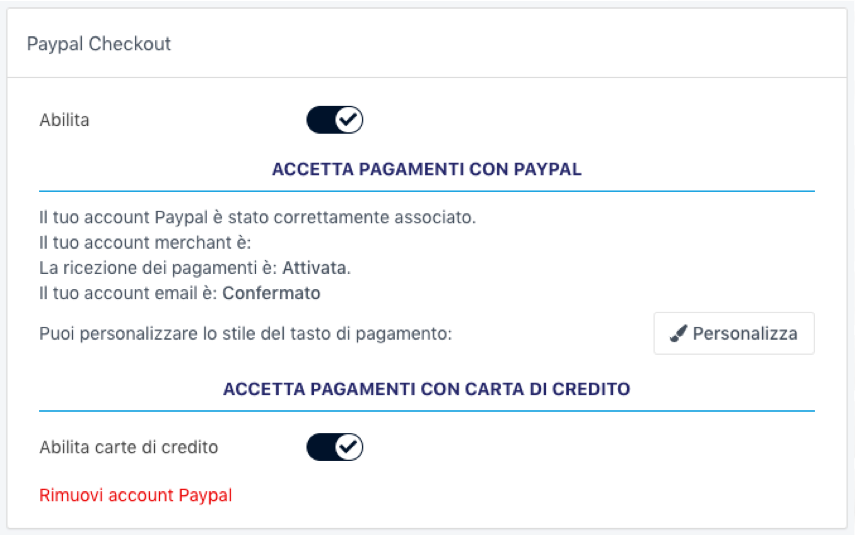
Task: Click the checkmark knob on the credit card toggle
Action: tap(348, 447)
